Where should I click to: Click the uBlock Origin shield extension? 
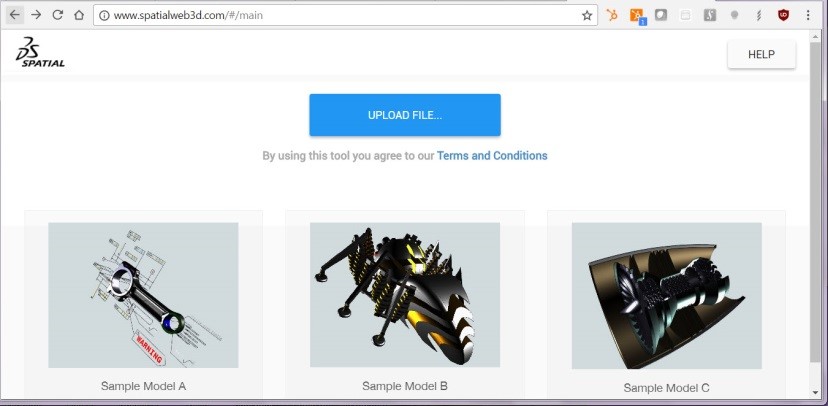pyautogui.click(x=783, y=15)
